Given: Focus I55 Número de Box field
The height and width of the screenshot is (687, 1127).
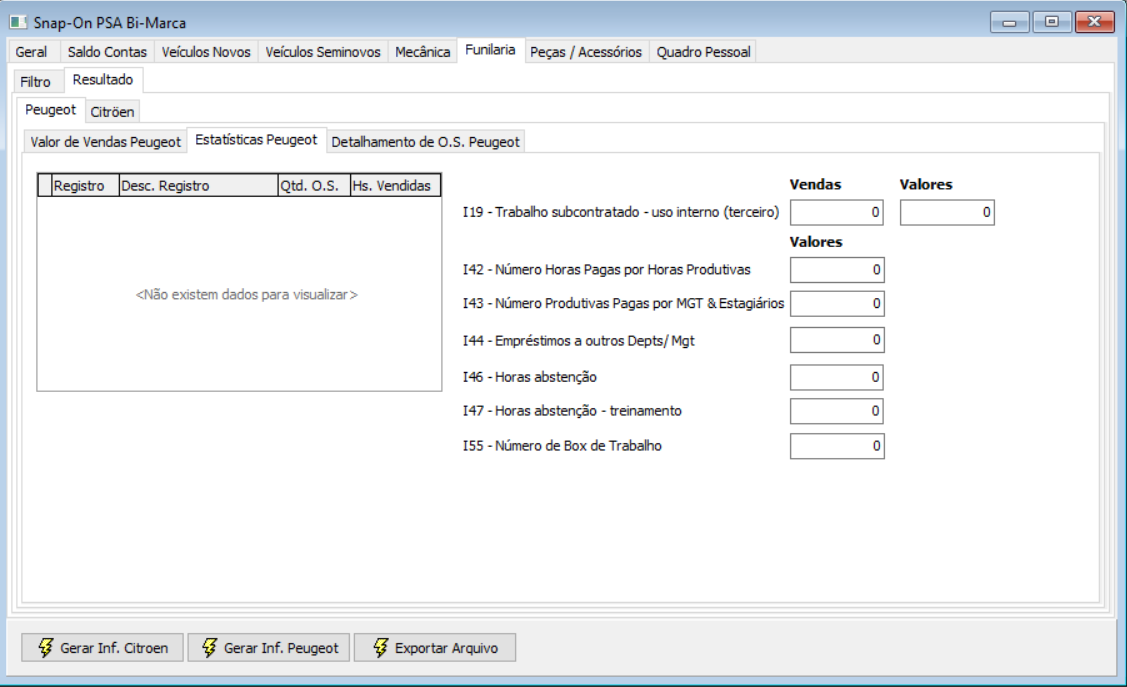Looking at the screenshot, I should tap(837, 446).
